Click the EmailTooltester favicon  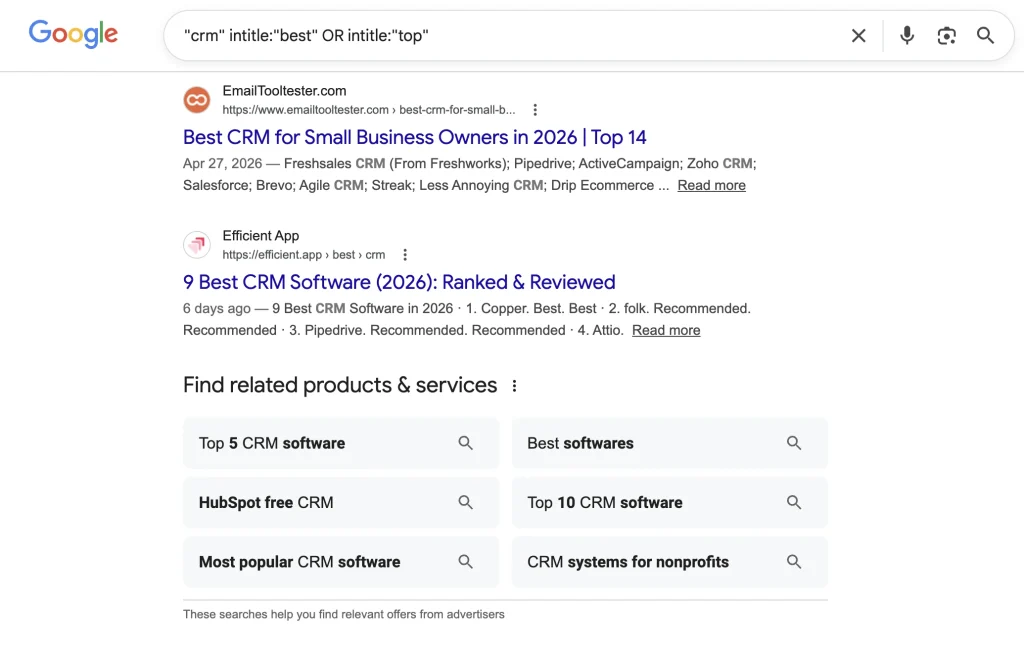click(x=197, y=100)
